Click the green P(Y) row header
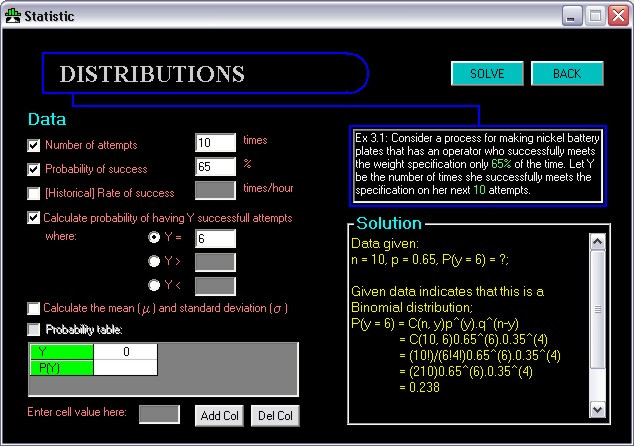 click(x=62, y=368)
